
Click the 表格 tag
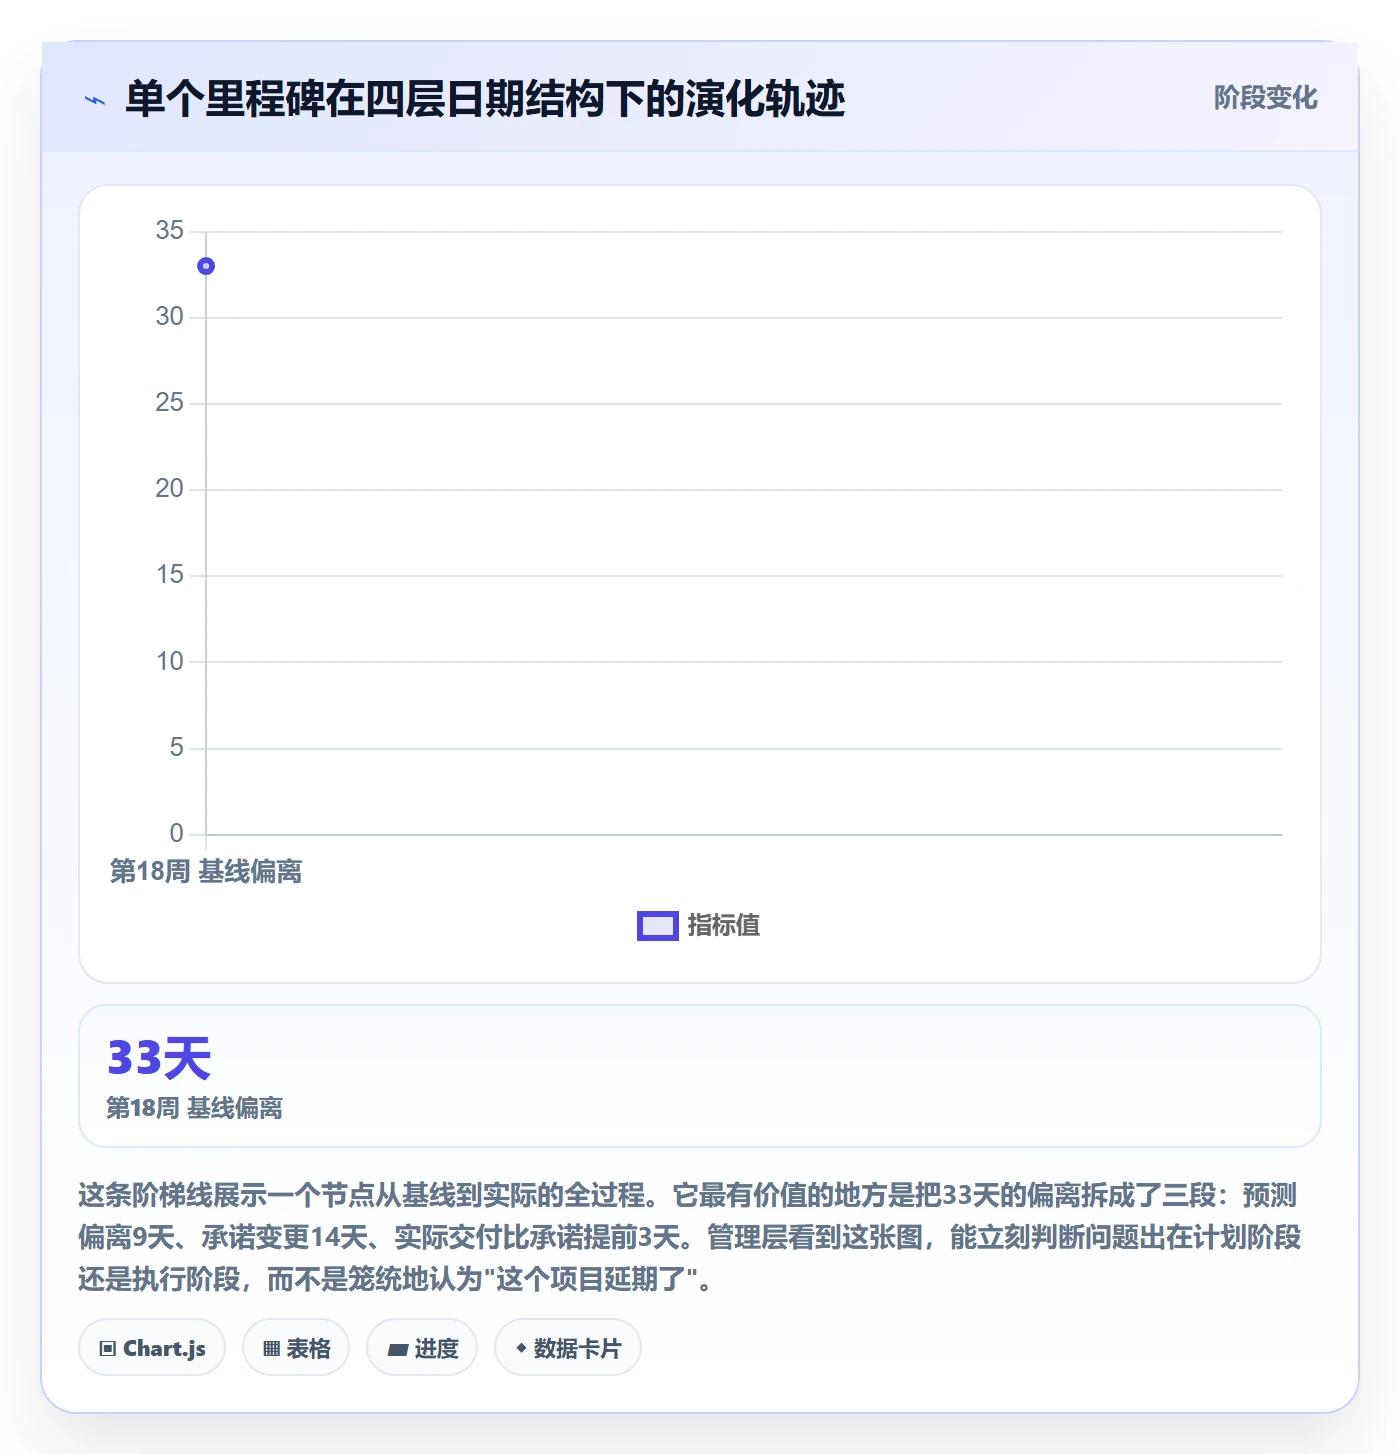click(x=296, y=1348)
